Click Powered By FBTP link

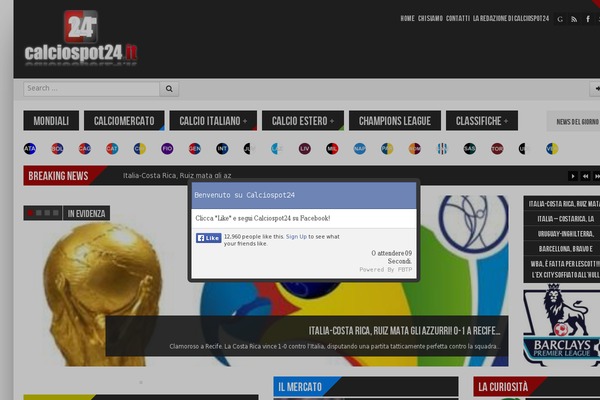(x=386, y=269)
